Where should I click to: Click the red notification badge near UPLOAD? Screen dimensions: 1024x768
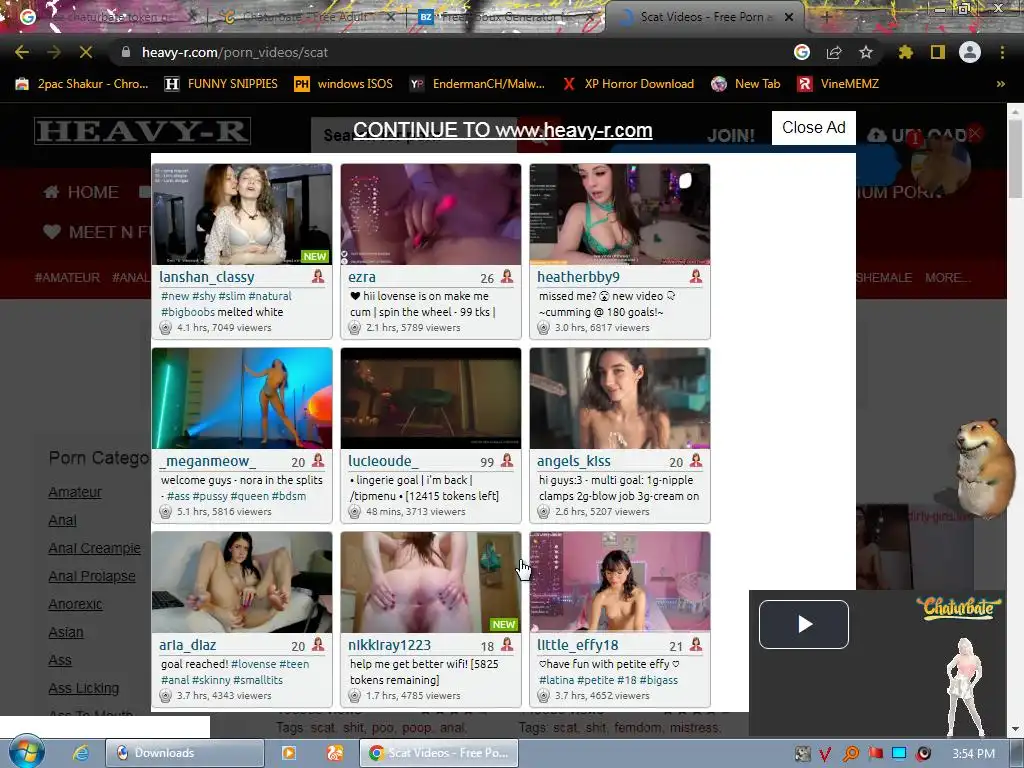pyautogui.click(x=914, y=138)
